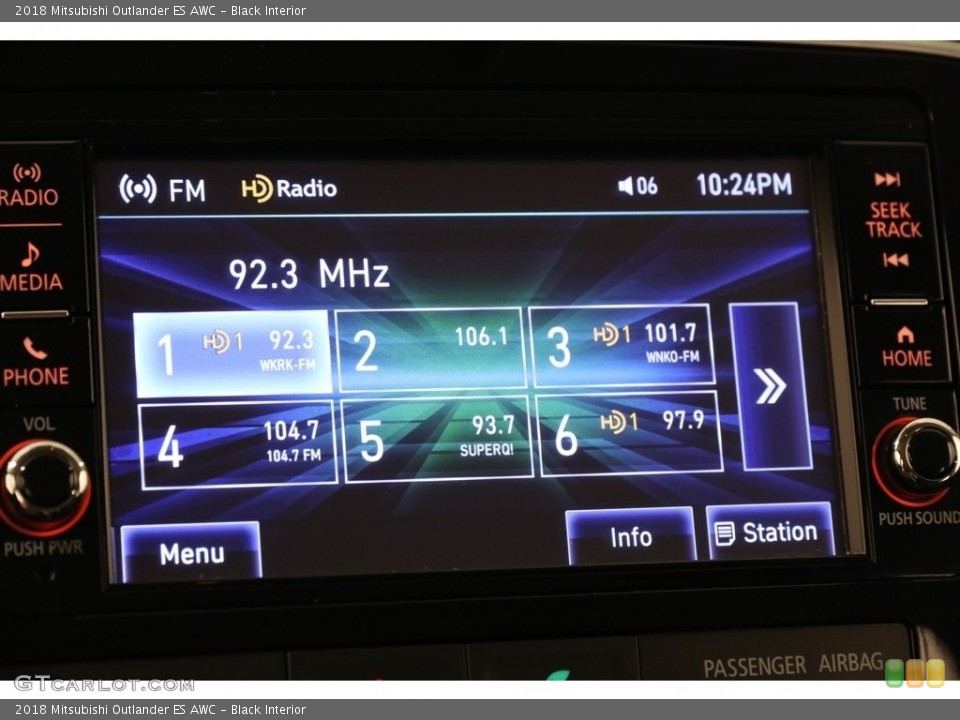The height and width of the screenshot is (720, 960).
Task: Tap the RADIO hard button
Action: coord(28,186)
